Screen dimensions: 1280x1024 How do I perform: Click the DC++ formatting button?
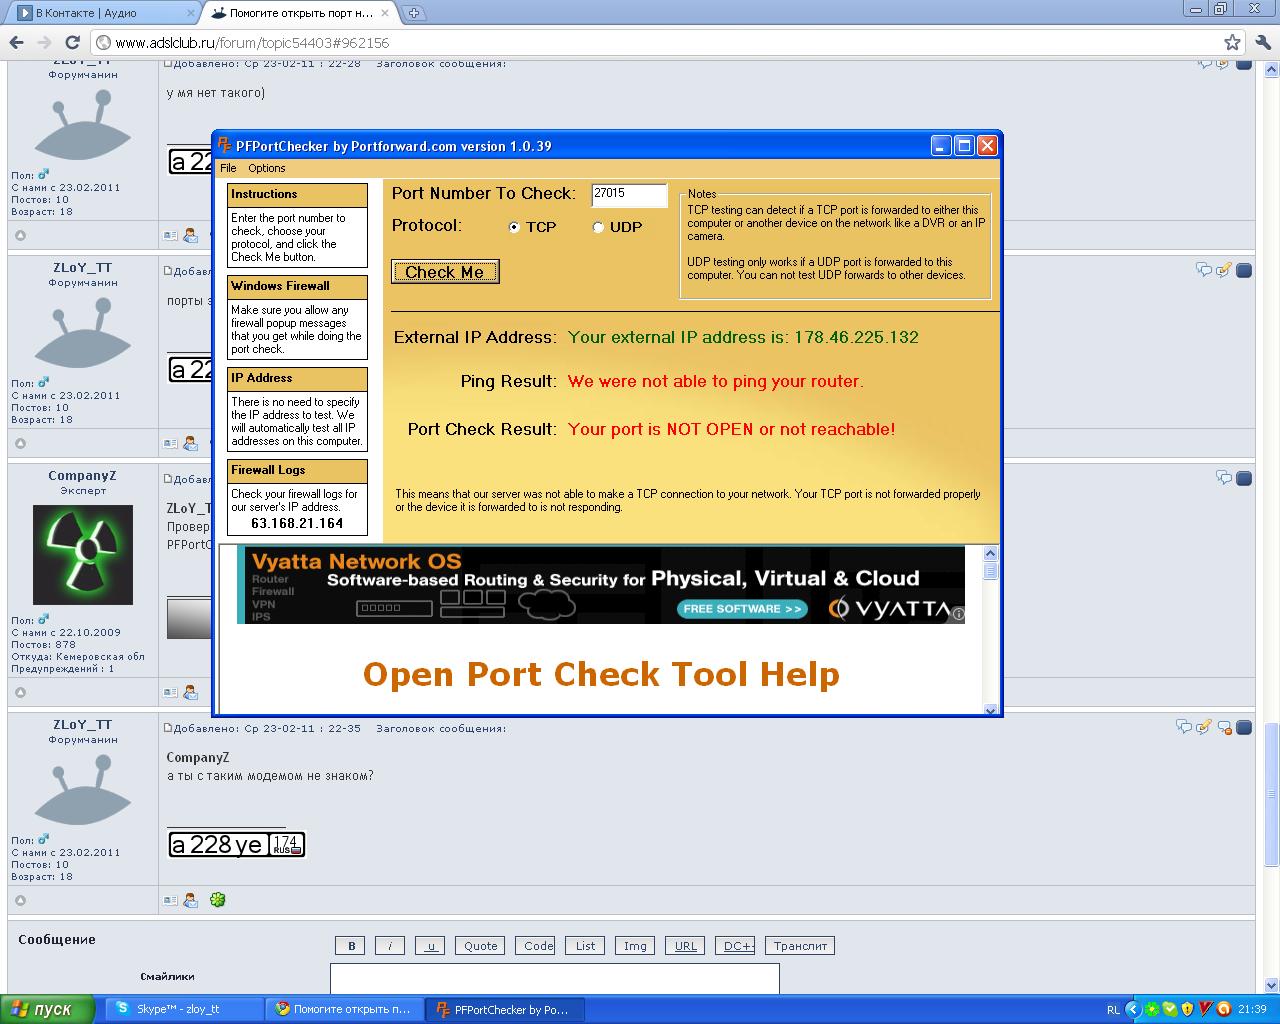[x=735, y=945]
